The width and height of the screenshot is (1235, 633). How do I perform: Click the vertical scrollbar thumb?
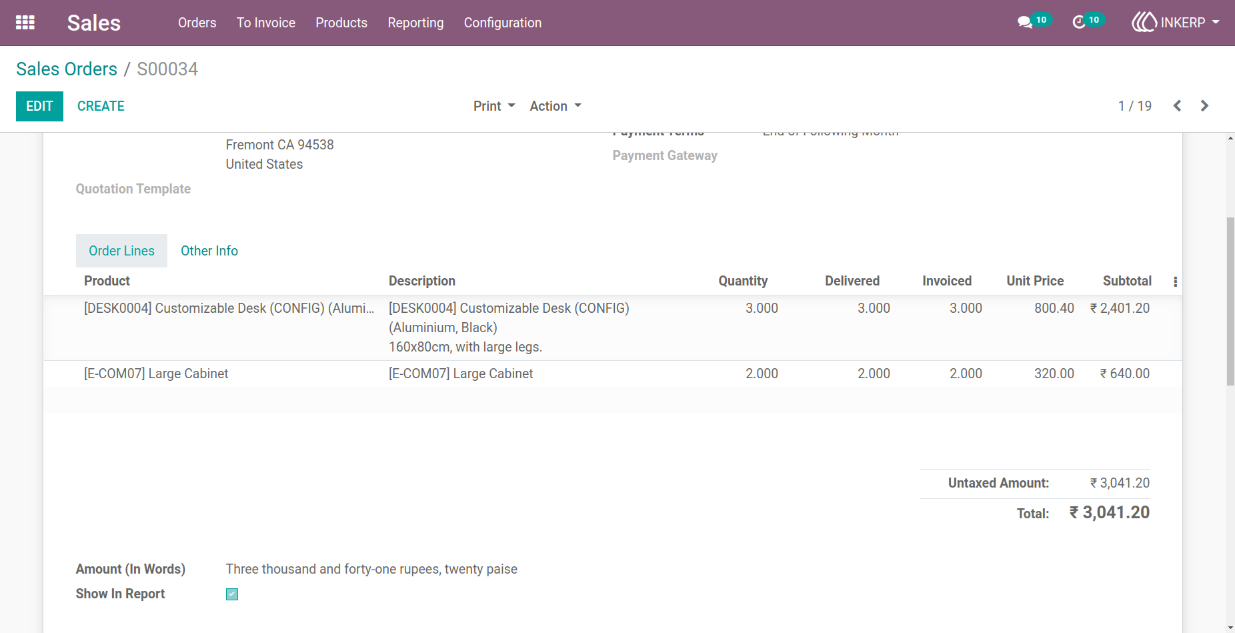click(x=1229, y=300)
